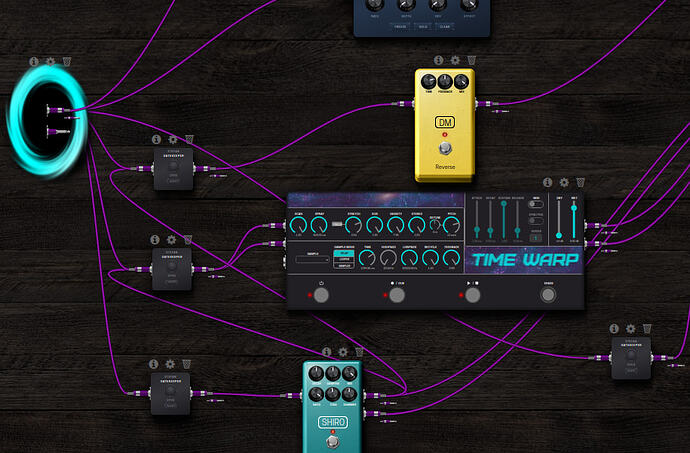Toggle Time Warp play/stop footswitch
This screenshot has height=453, width=690.
coord(472,295)
